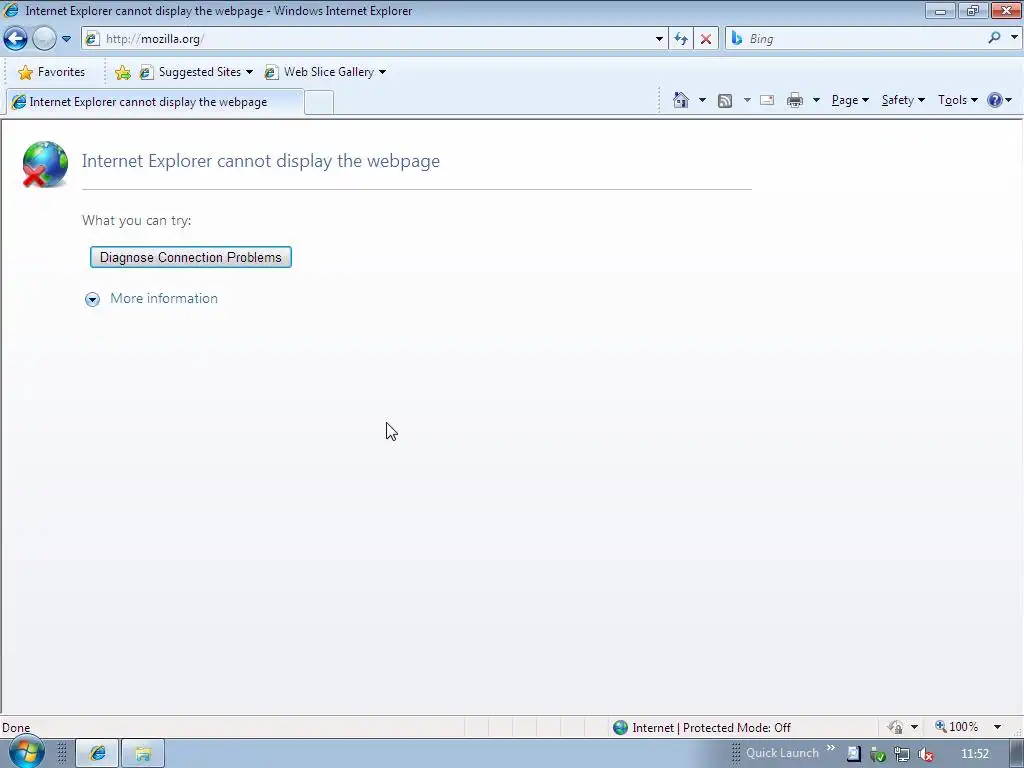Click the Home page icon
Image resolution: width=1024 pixels, height=768 pixels.
click(680, 100)
